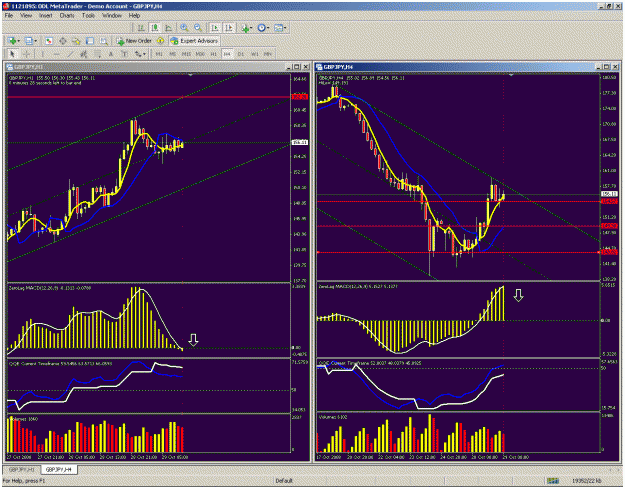Toggle the Market Watch window
The height and width of the screenshot is (487, 625).
[49, 41]
